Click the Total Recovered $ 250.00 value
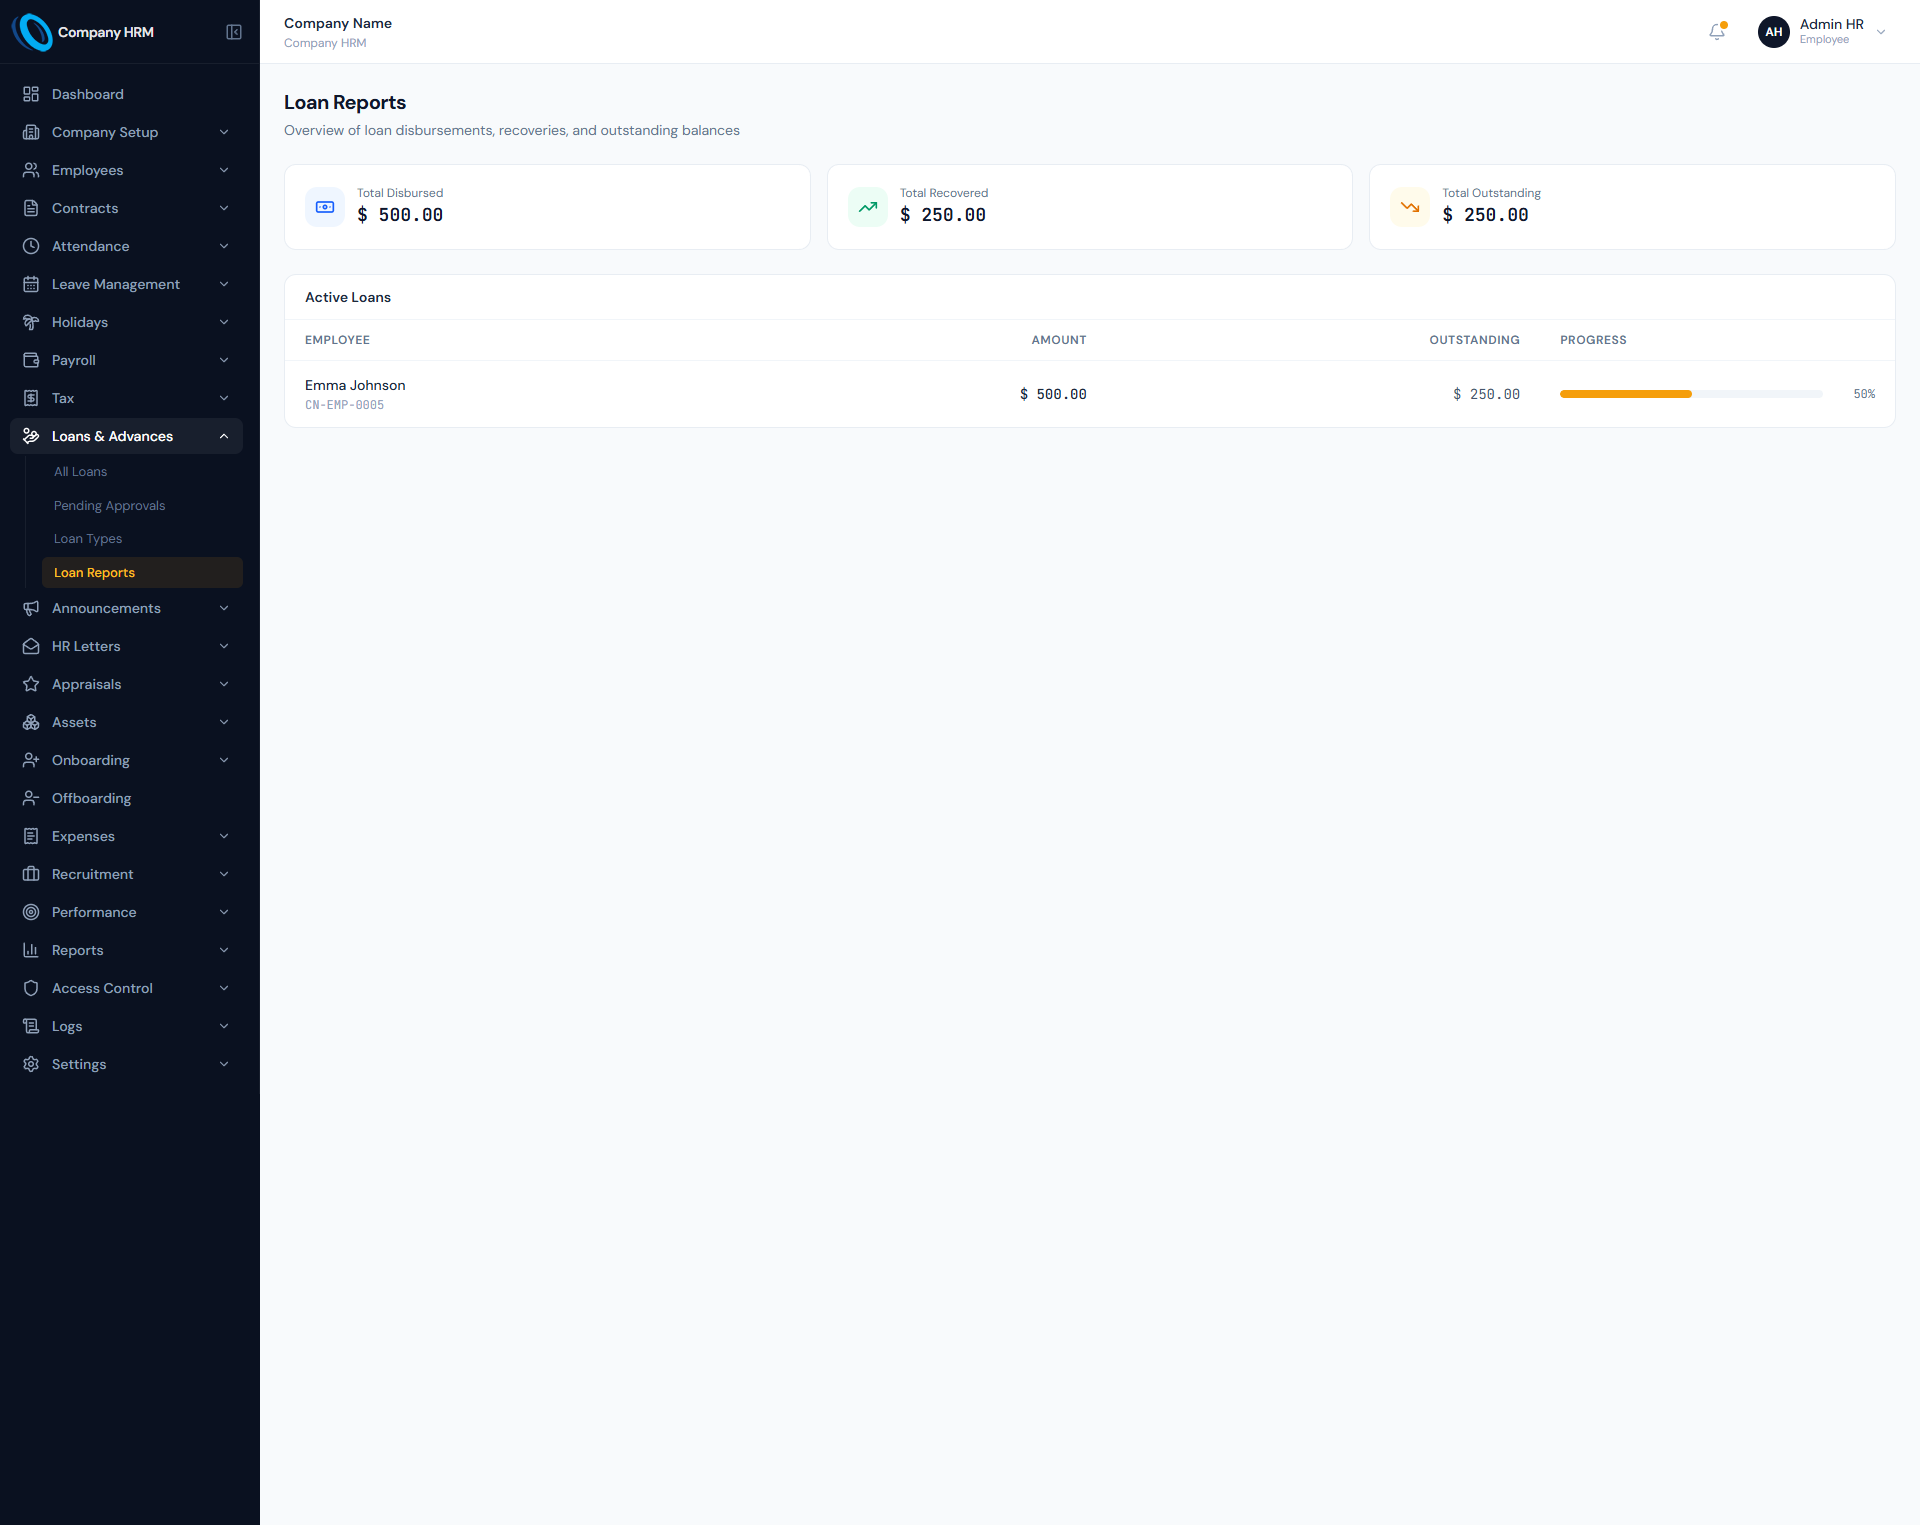Image resolution: width=1920 pixels, height=1525 pixels. tap(943, 215)
